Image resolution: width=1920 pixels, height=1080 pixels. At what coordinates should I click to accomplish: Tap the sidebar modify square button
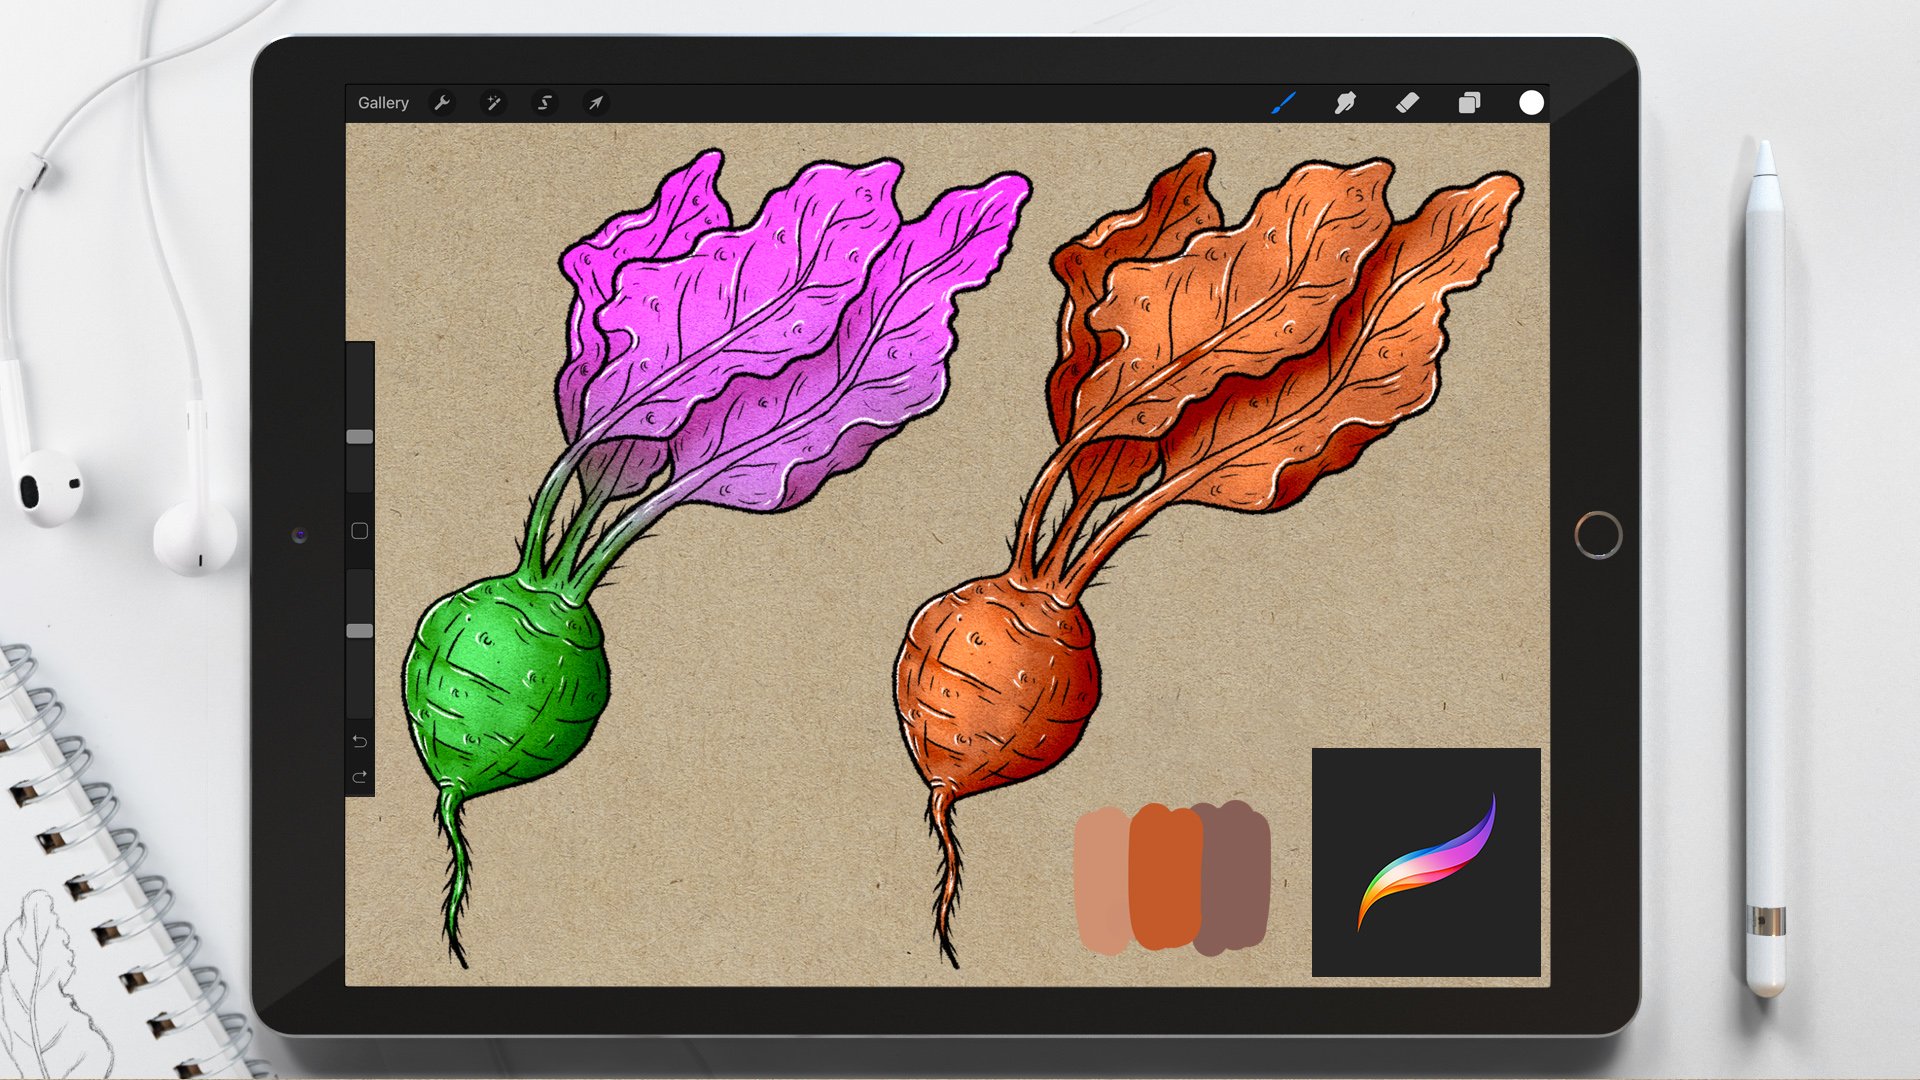coord(360,531)
